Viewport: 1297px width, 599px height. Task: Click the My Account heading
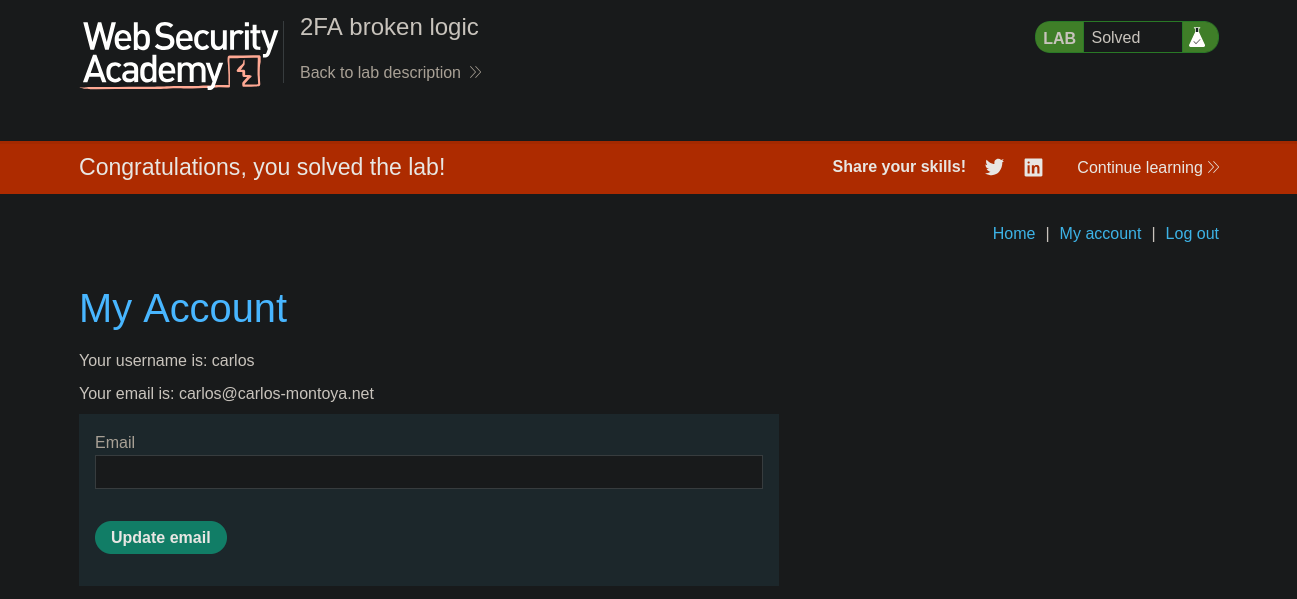(183, 308)
